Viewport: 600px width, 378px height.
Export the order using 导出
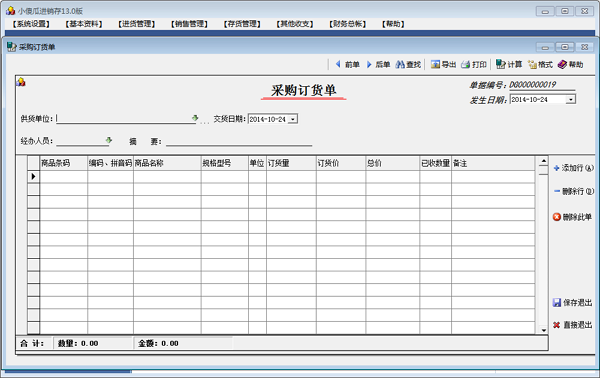(x=443, y=64)
